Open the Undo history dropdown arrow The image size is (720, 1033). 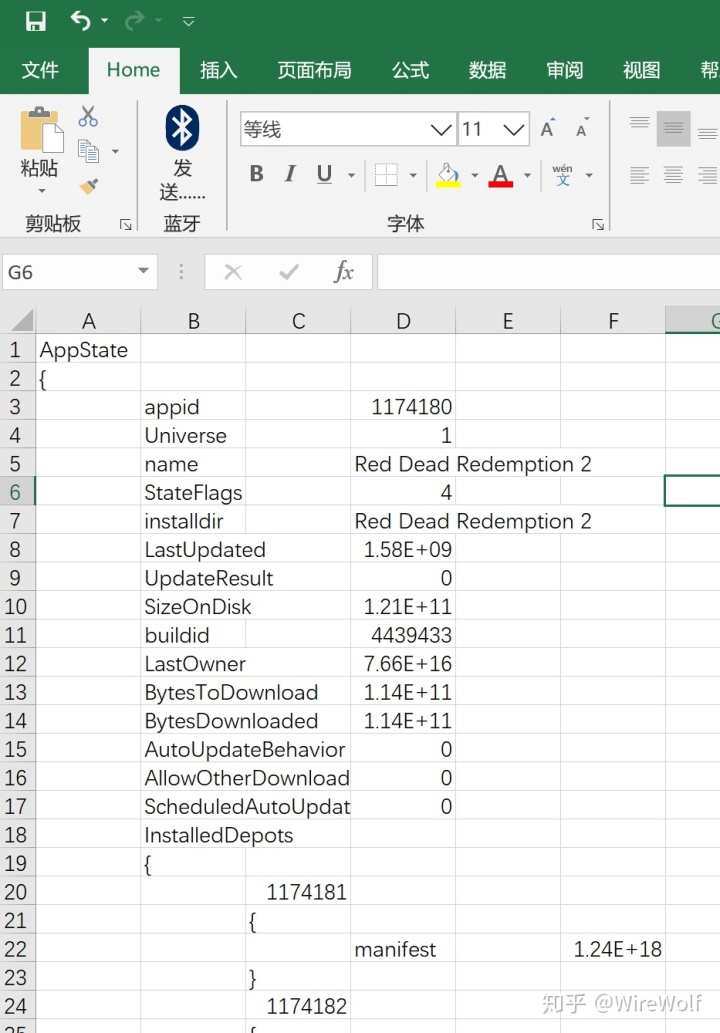[105, 21]
